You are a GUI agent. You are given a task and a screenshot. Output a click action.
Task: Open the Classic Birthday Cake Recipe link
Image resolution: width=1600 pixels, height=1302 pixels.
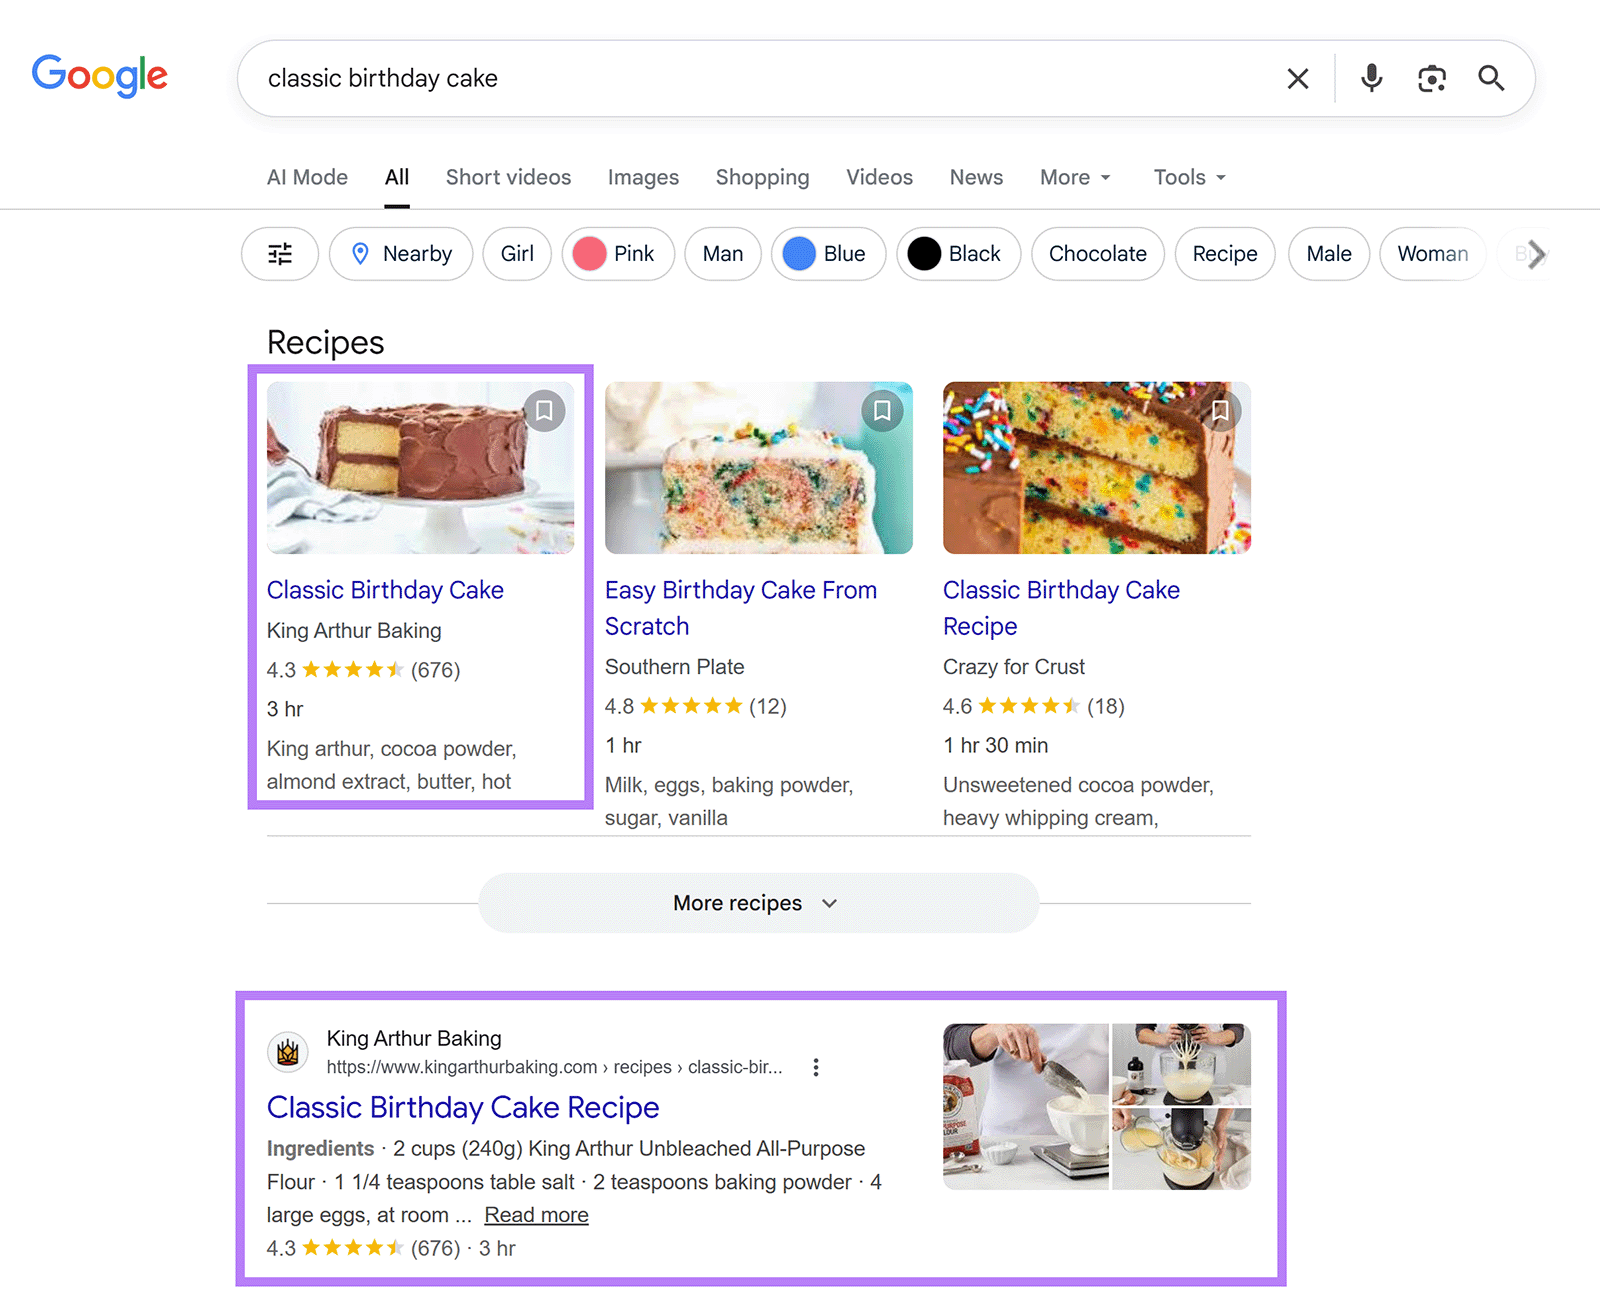click(x=462, y=1108)
